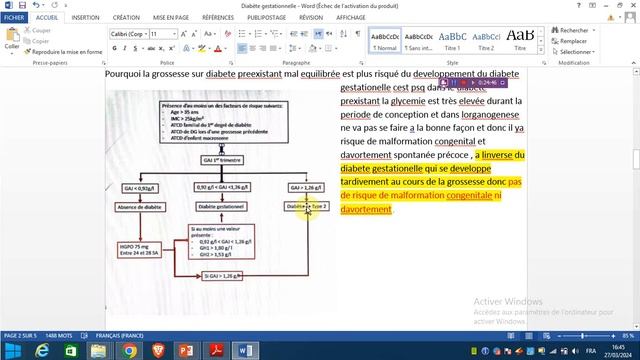Open the text effects icon in Police group
This screenshot has width=640, height=360.
(x=186, y=49)
